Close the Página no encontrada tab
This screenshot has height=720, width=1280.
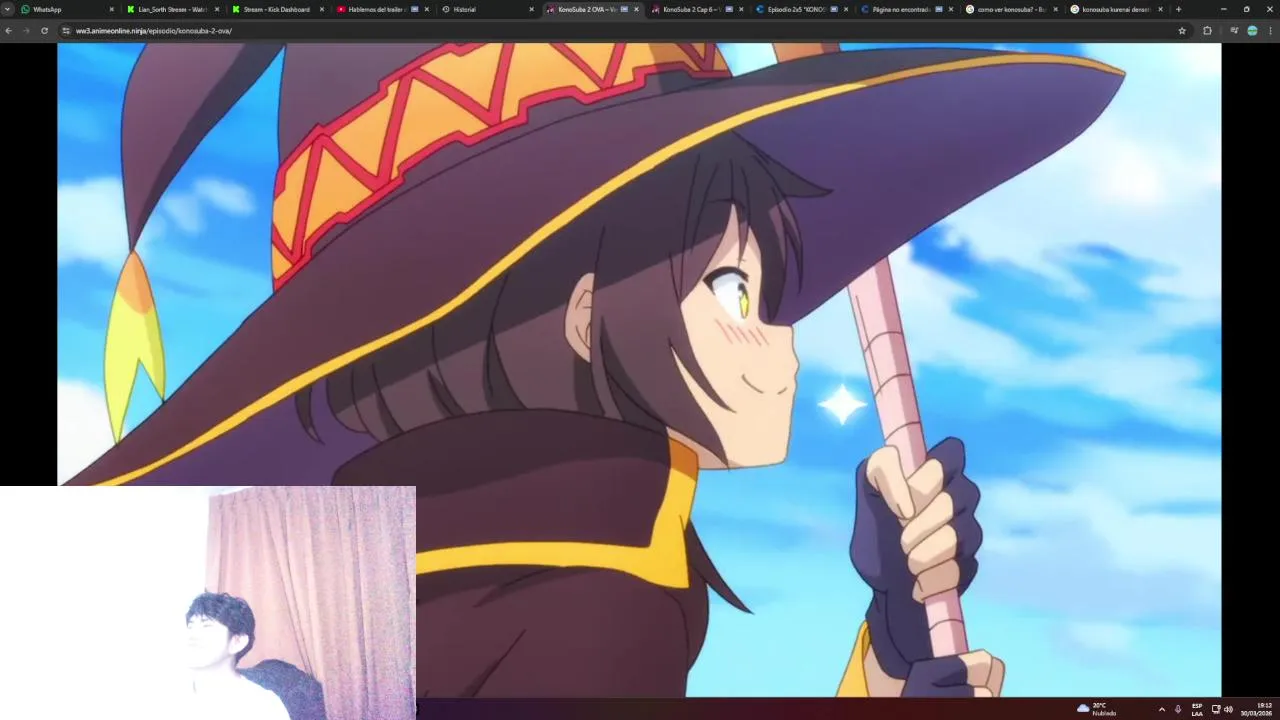951,9
